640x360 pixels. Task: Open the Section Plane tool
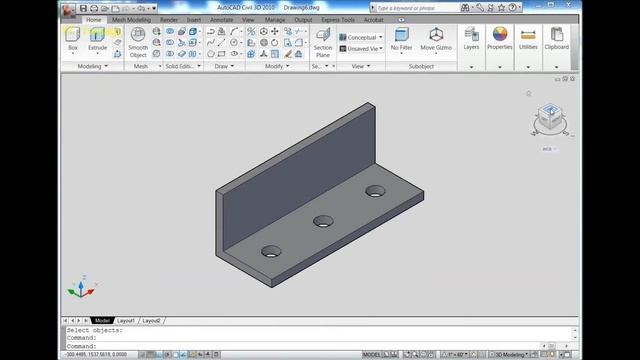pyautogui.click(x=323, y=42)
